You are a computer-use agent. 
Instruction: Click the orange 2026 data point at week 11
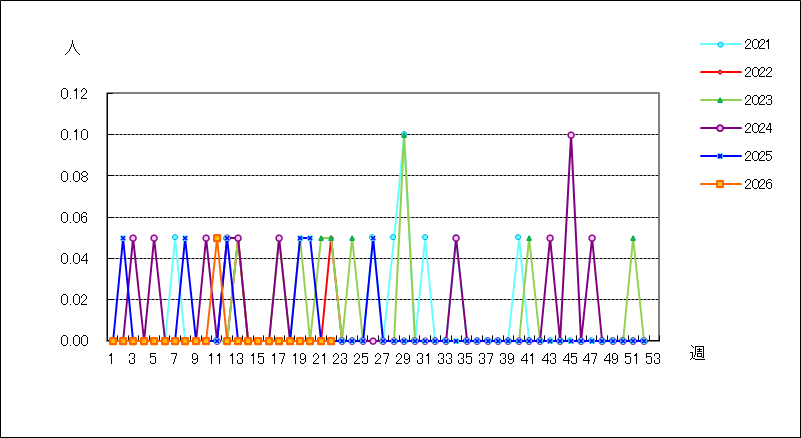pos(217,238)
